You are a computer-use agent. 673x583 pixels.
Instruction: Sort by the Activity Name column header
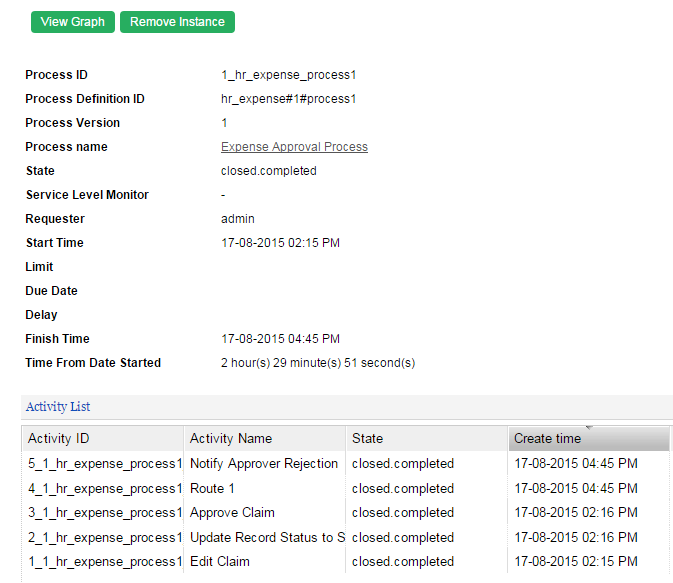(231, 438)
